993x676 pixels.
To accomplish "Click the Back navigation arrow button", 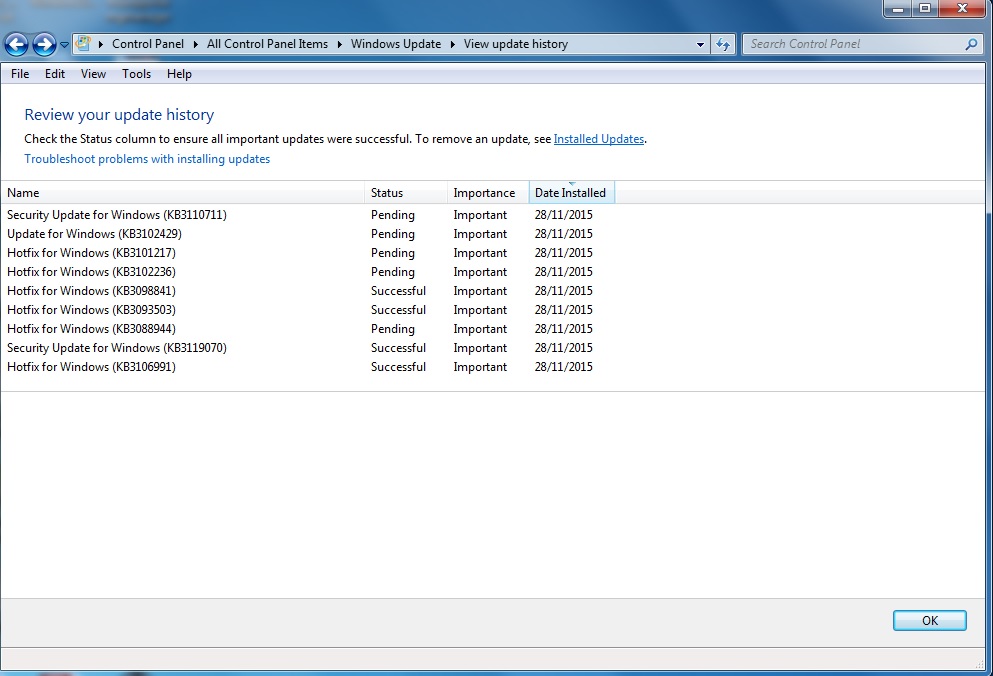I will click(x=16, y=44).
